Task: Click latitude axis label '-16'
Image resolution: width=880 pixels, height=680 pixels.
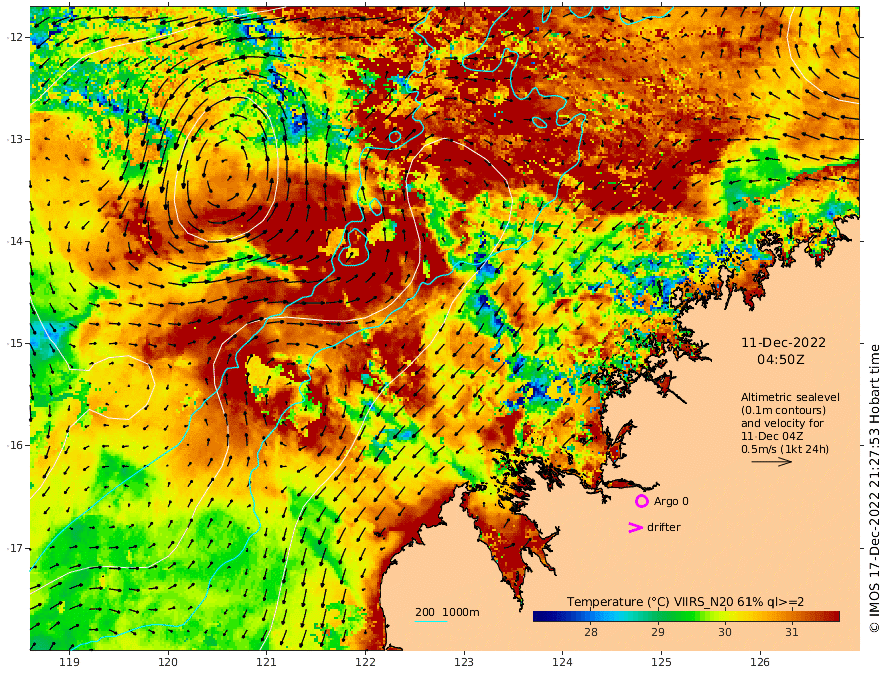Action: (x=15, y=445)
